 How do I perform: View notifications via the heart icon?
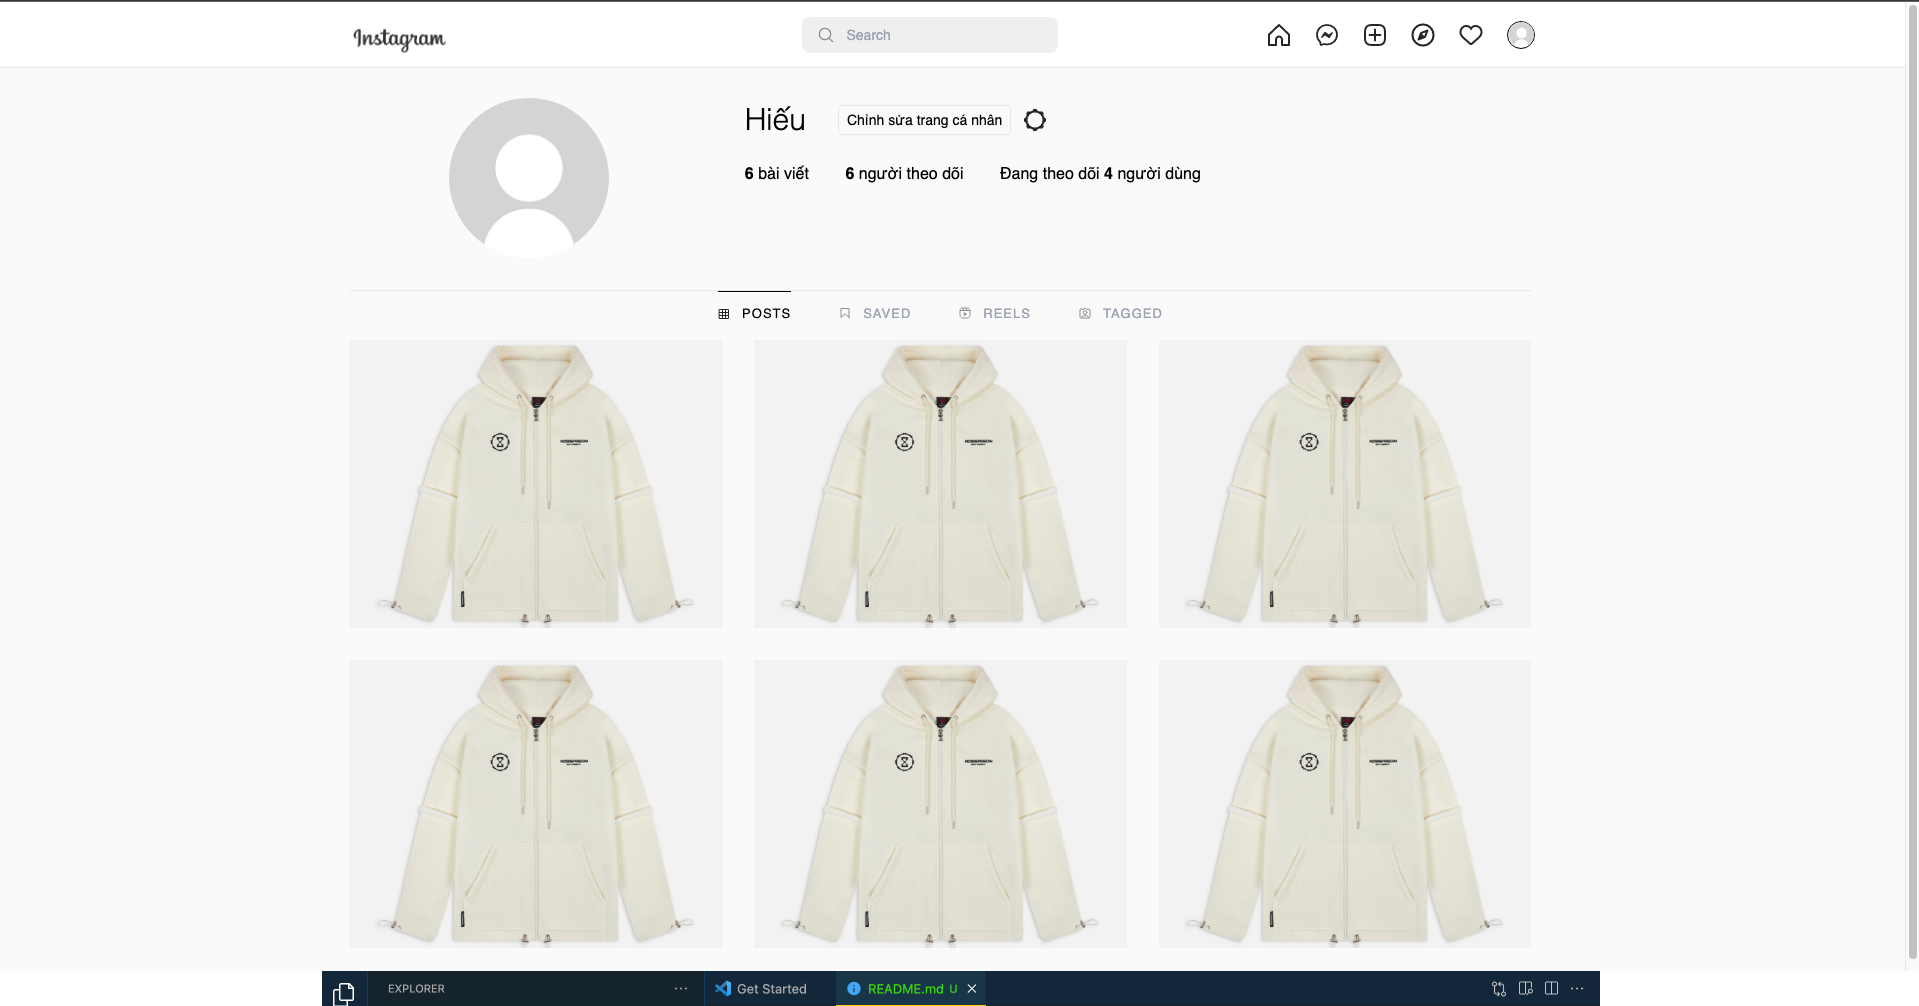[x=1471, y=34]
